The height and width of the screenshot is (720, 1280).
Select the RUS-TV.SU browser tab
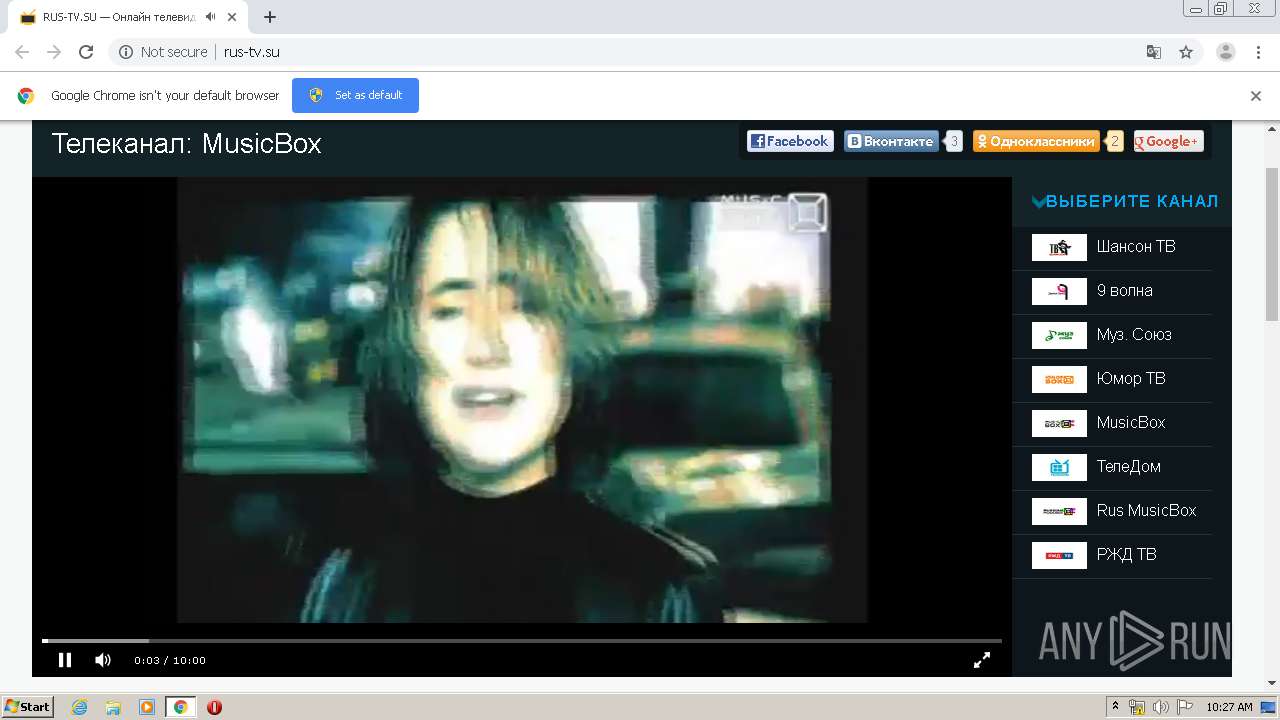pos(130,17)
